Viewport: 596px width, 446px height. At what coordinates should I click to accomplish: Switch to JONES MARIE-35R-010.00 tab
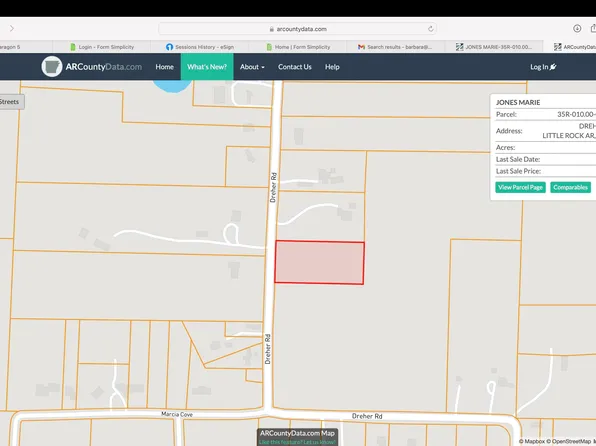494,47
